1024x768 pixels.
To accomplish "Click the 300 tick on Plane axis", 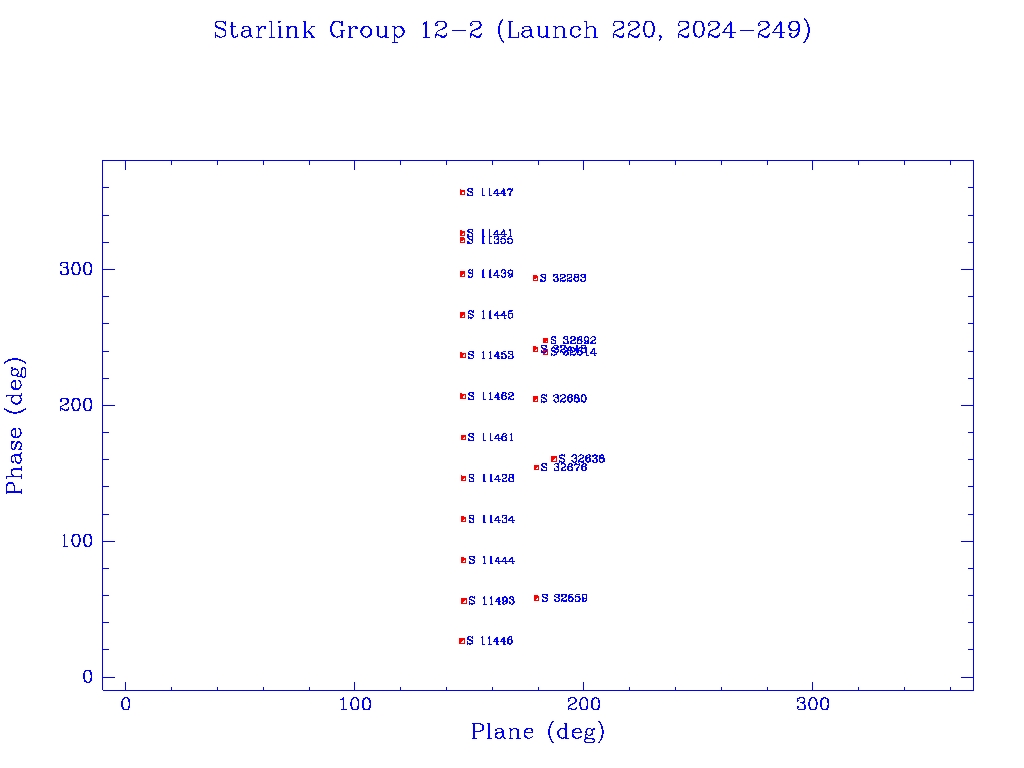I will pyautogui.click(x=812, y=704).
